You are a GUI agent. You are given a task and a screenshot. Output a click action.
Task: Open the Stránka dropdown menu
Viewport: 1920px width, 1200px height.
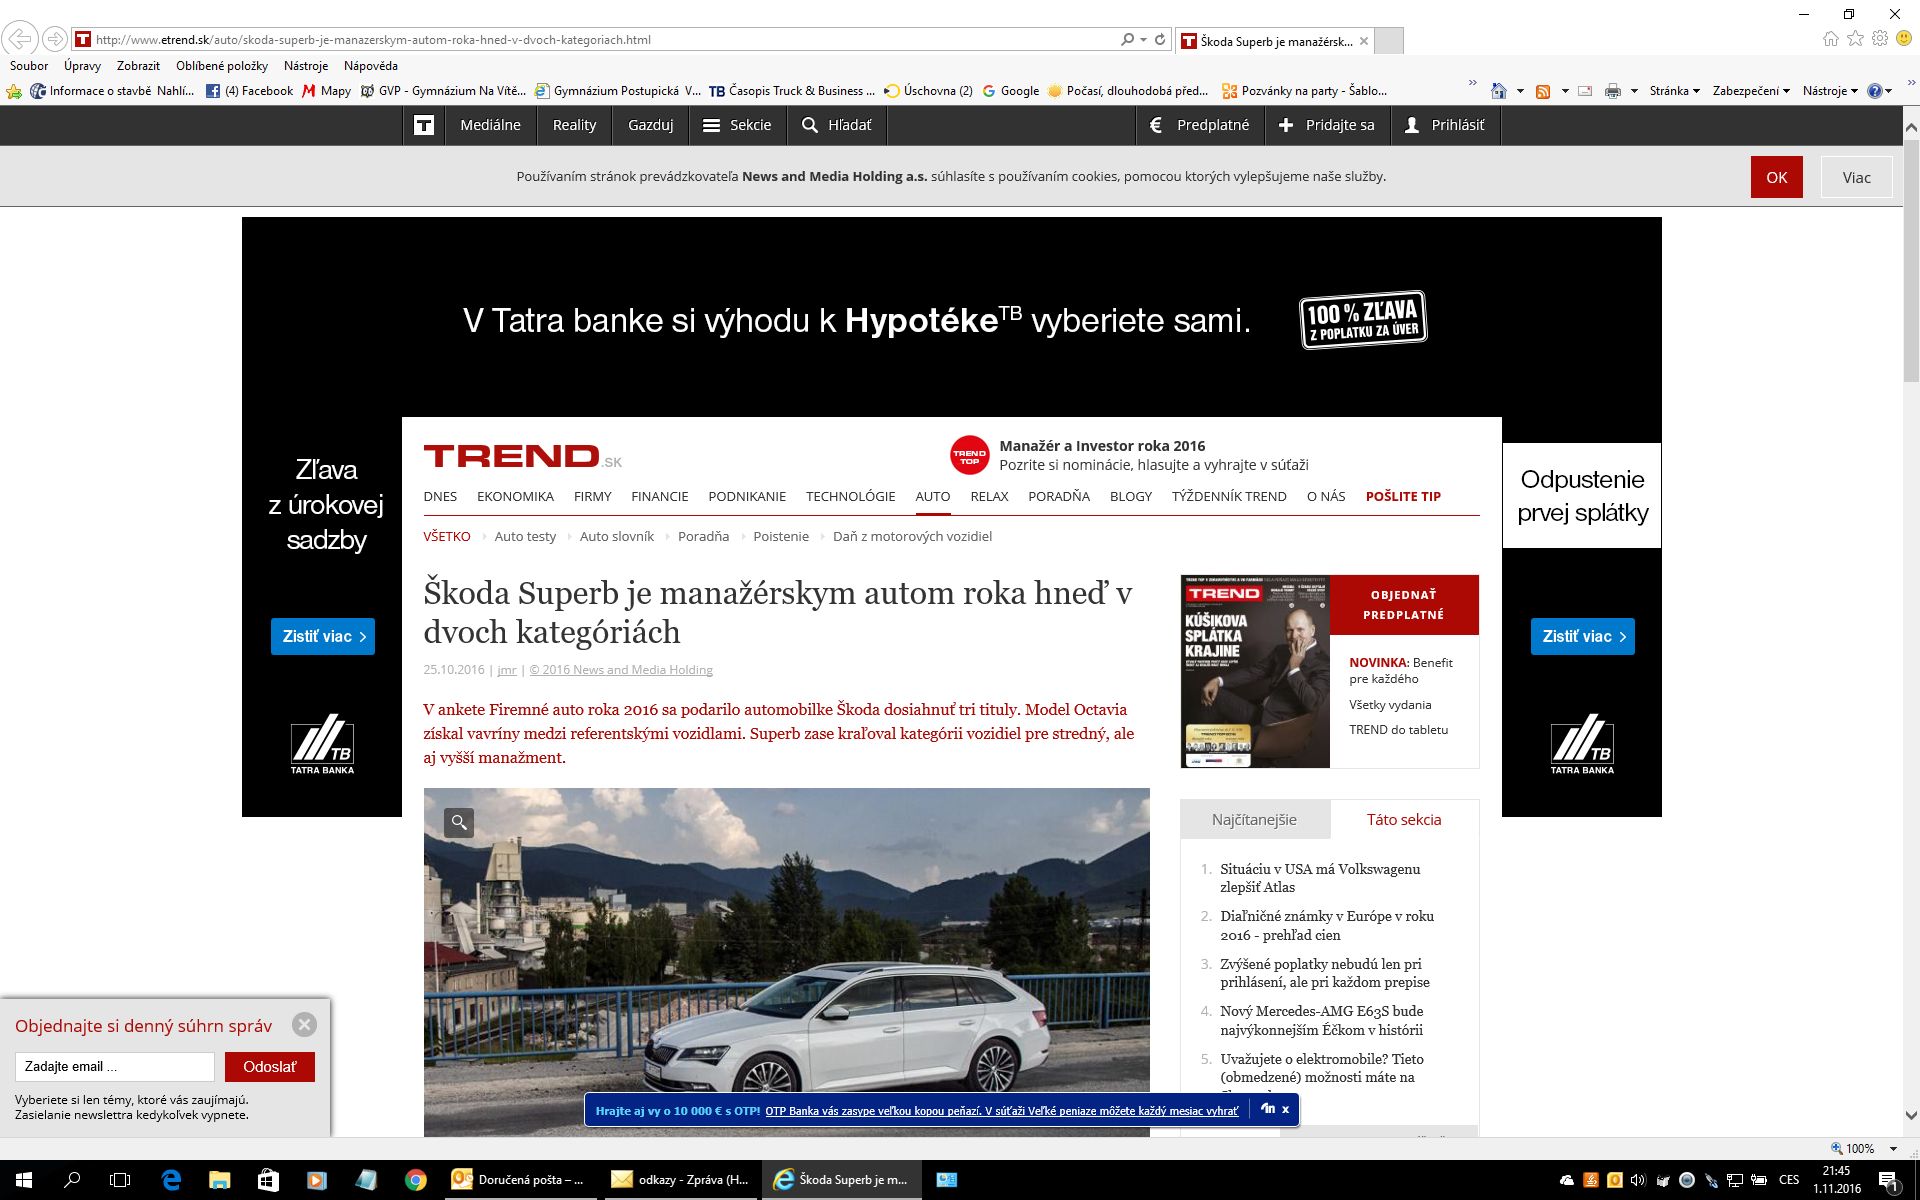pos(1675,91)
